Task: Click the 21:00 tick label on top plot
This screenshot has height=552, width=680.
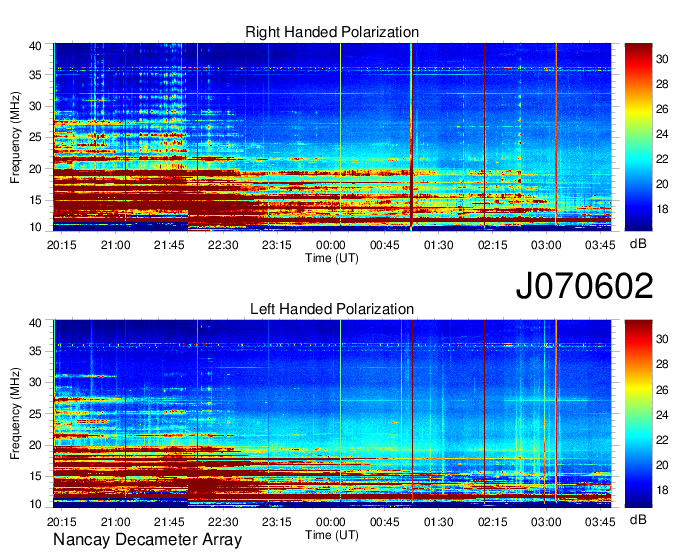Action: point(115,245)
